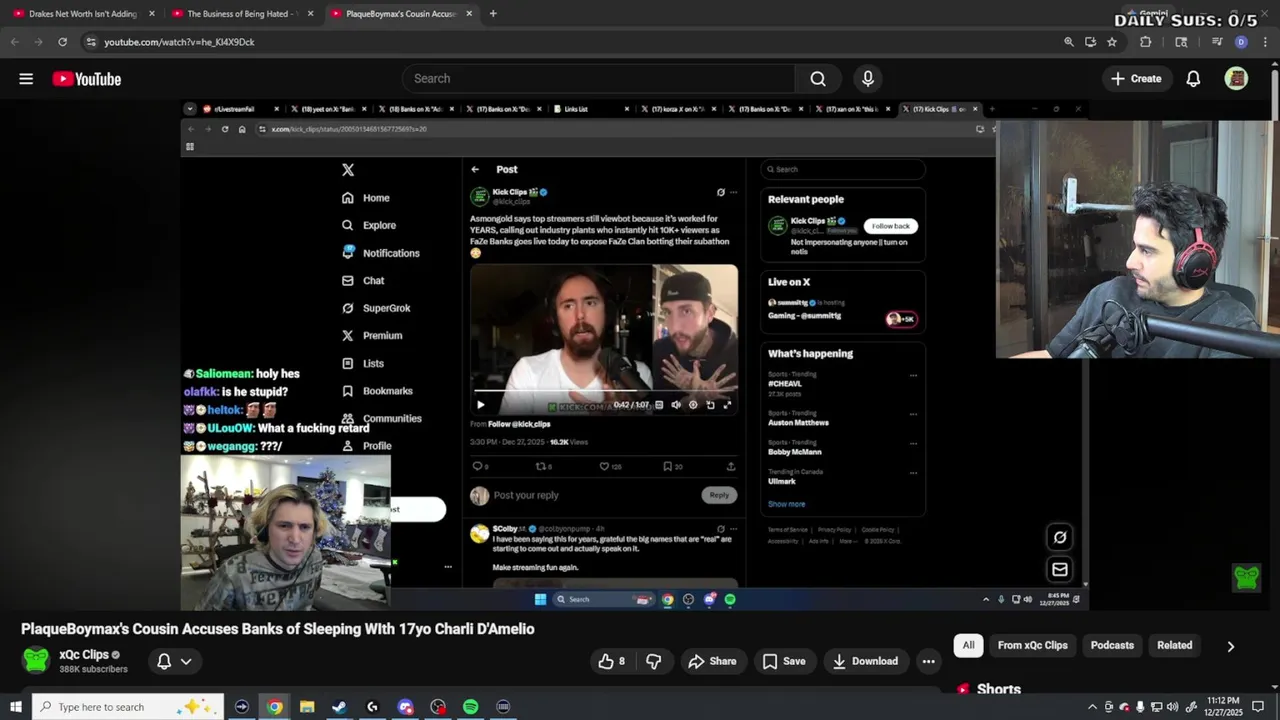Go to the YouTube home logo
The width and height of the screenshot is (1280, 720).
pyautogui.click(x=86, y=79)
